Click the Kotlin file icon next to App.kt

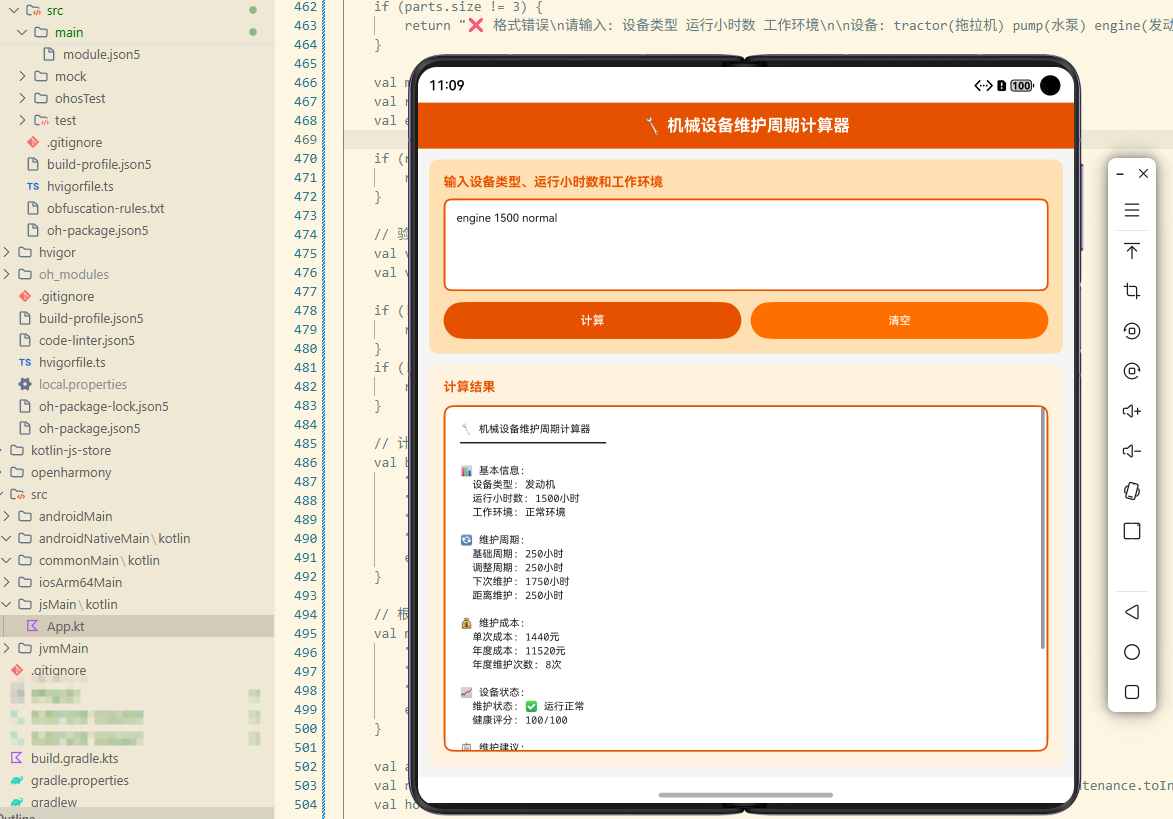click(32, 626)
